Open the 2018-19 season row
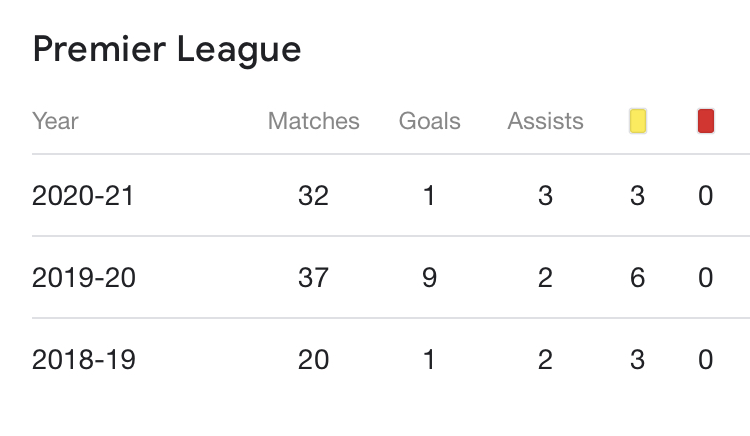The width and height of the screenshot is (750, 436). [x=83, y=360]
